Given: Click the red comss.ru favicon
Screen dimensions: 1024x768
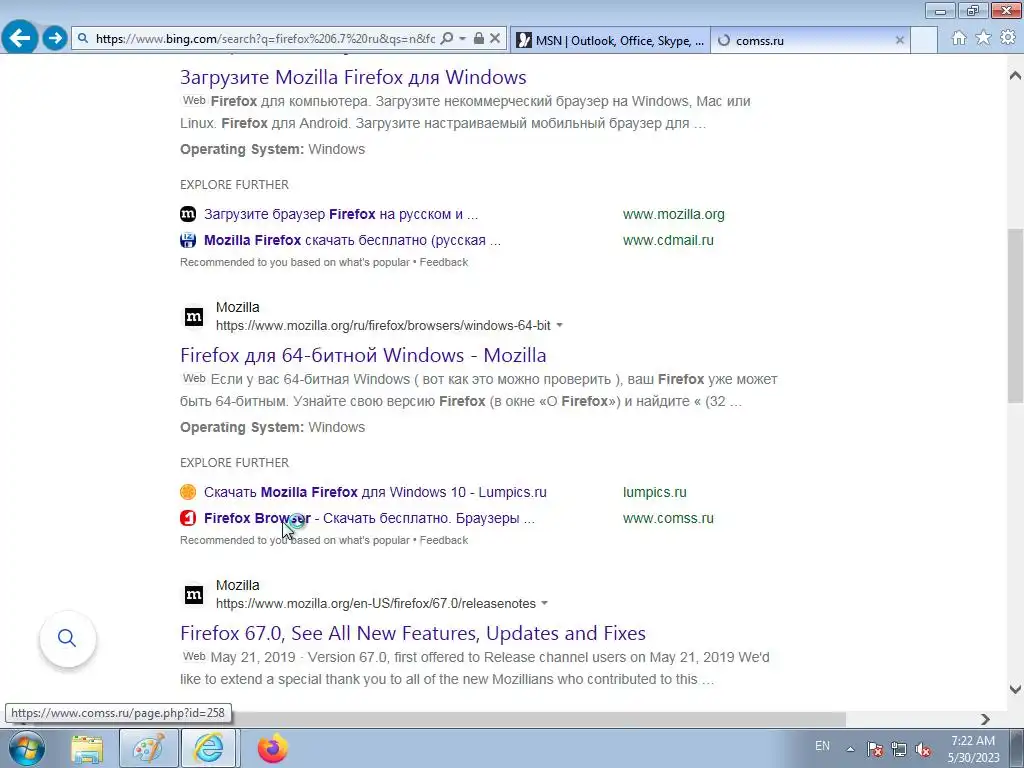Looking at the screenshot, I should (x=188, y=518).
